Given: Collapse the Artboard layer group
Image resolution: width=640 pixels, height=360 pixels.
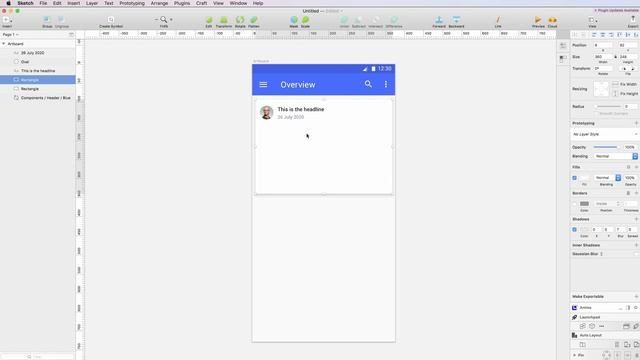Looking at the screenshot, I should click(4, 44).
